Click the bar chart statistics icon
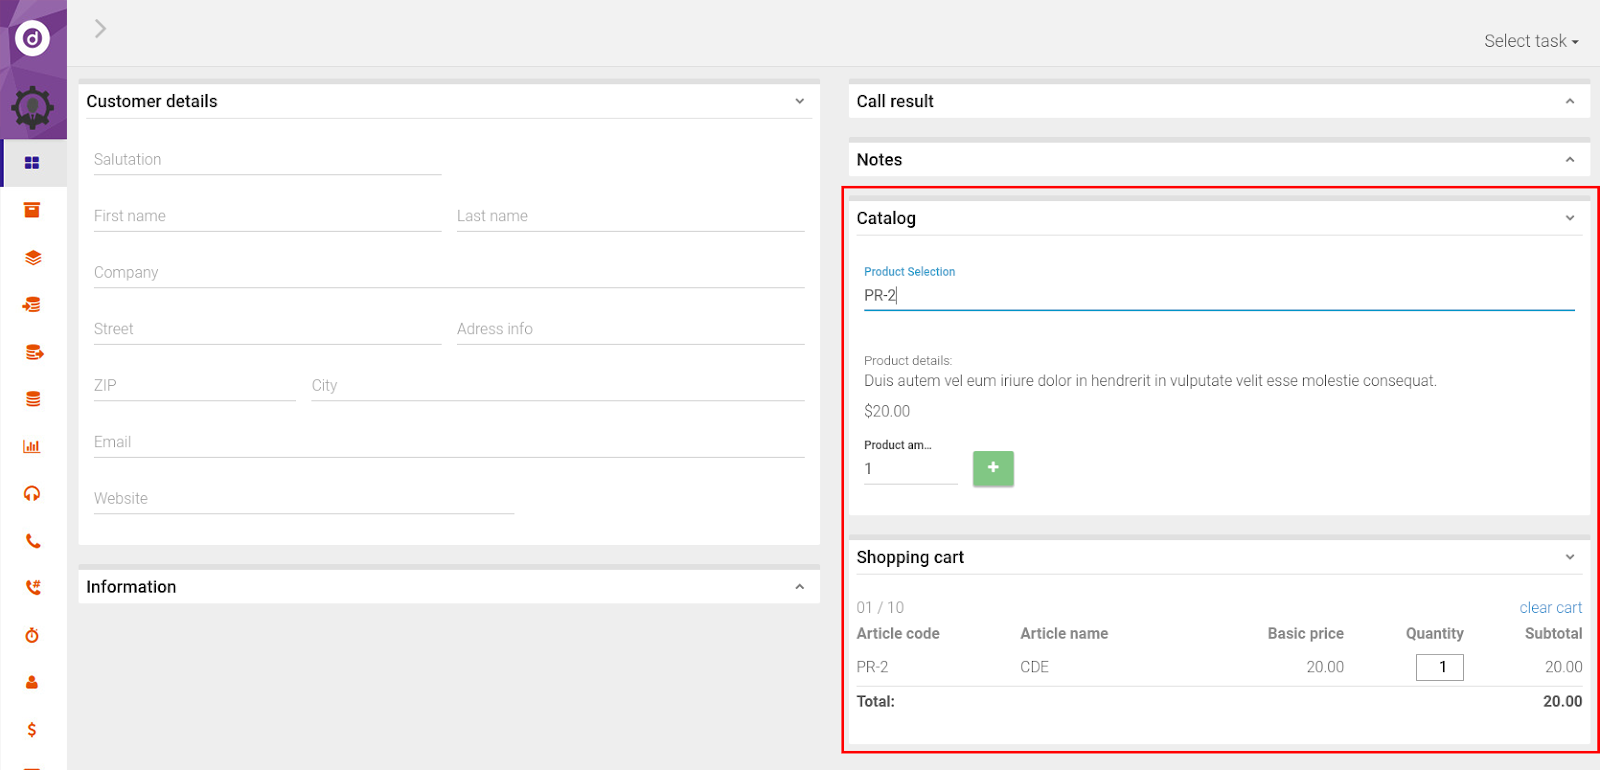This screenshot has height=770, width=1600. [x=32, y=446]
